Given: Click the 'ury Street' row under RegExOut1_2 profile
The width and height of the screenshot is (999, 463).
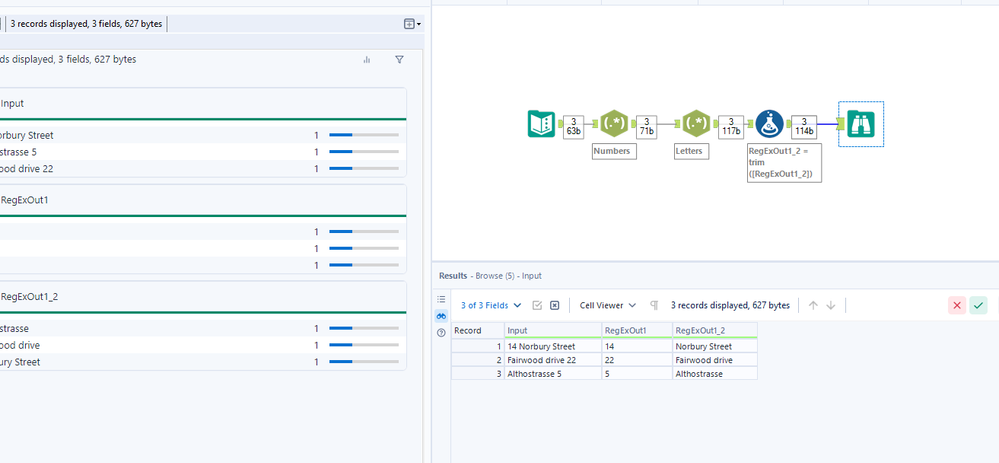Looking at the screenshot, I should point(203,362).
